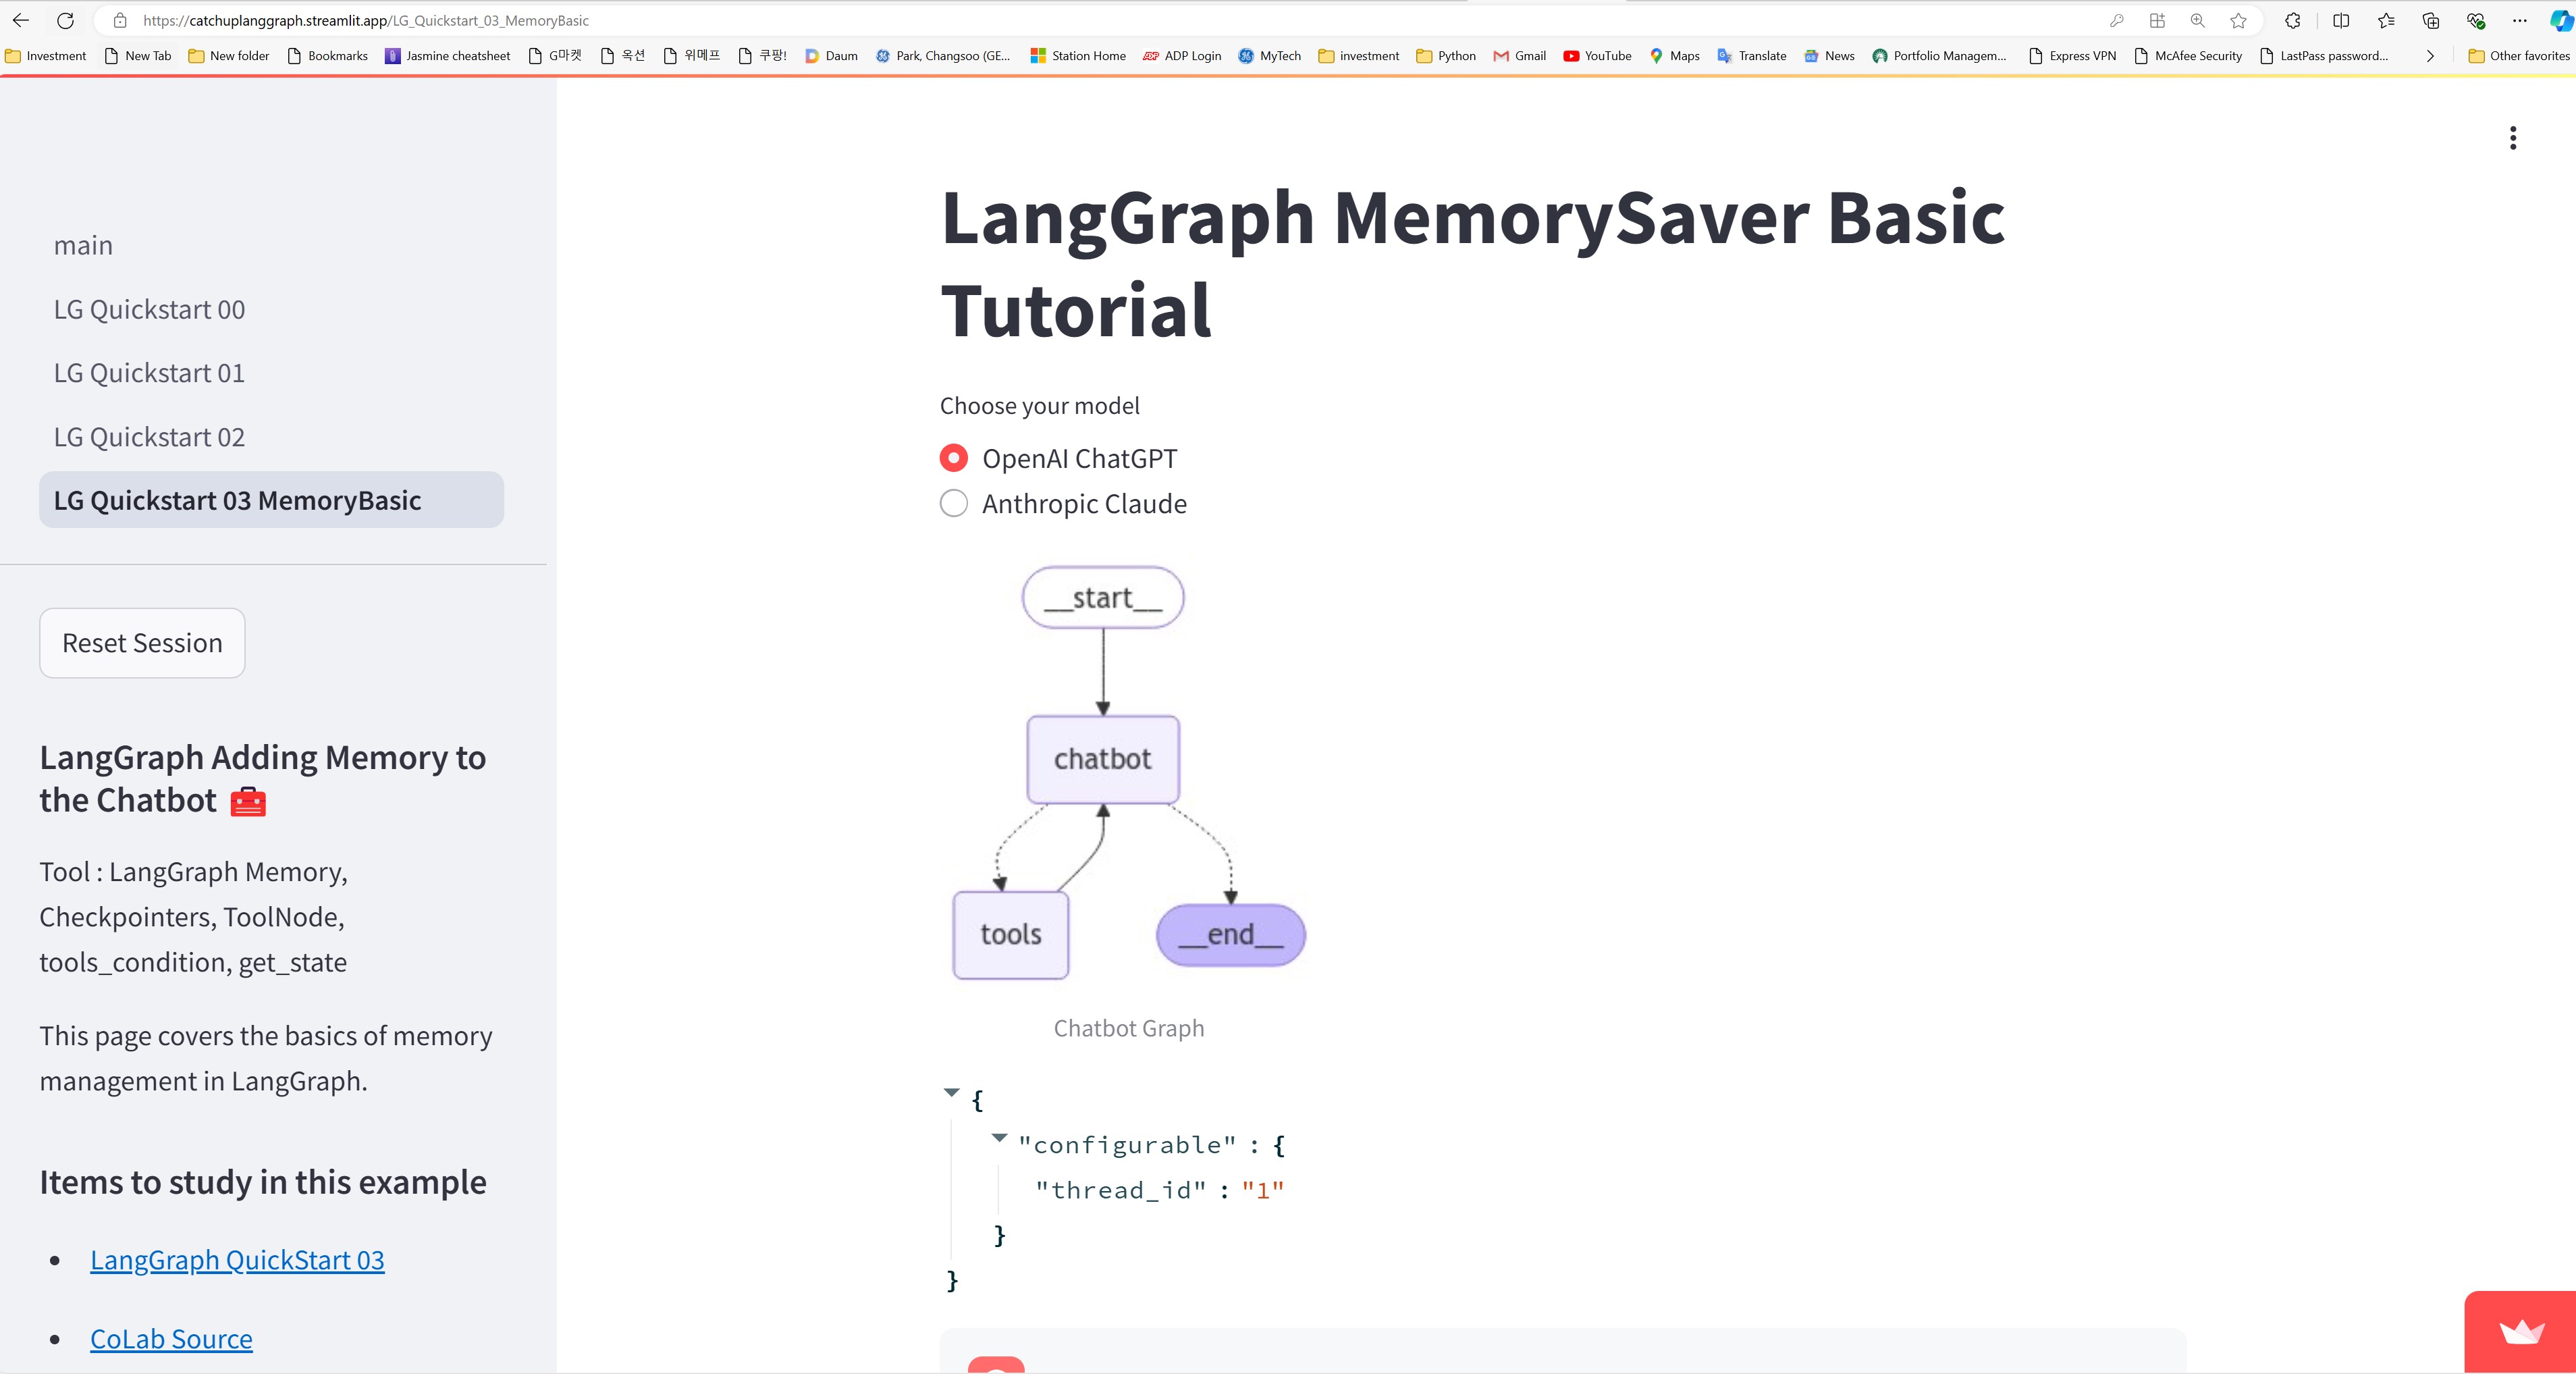Image resolution: width=2576 pixels, height=1374 pixels.
Task: Expand the bookmarks bar overflow chevron
Action: (2430, 56)
